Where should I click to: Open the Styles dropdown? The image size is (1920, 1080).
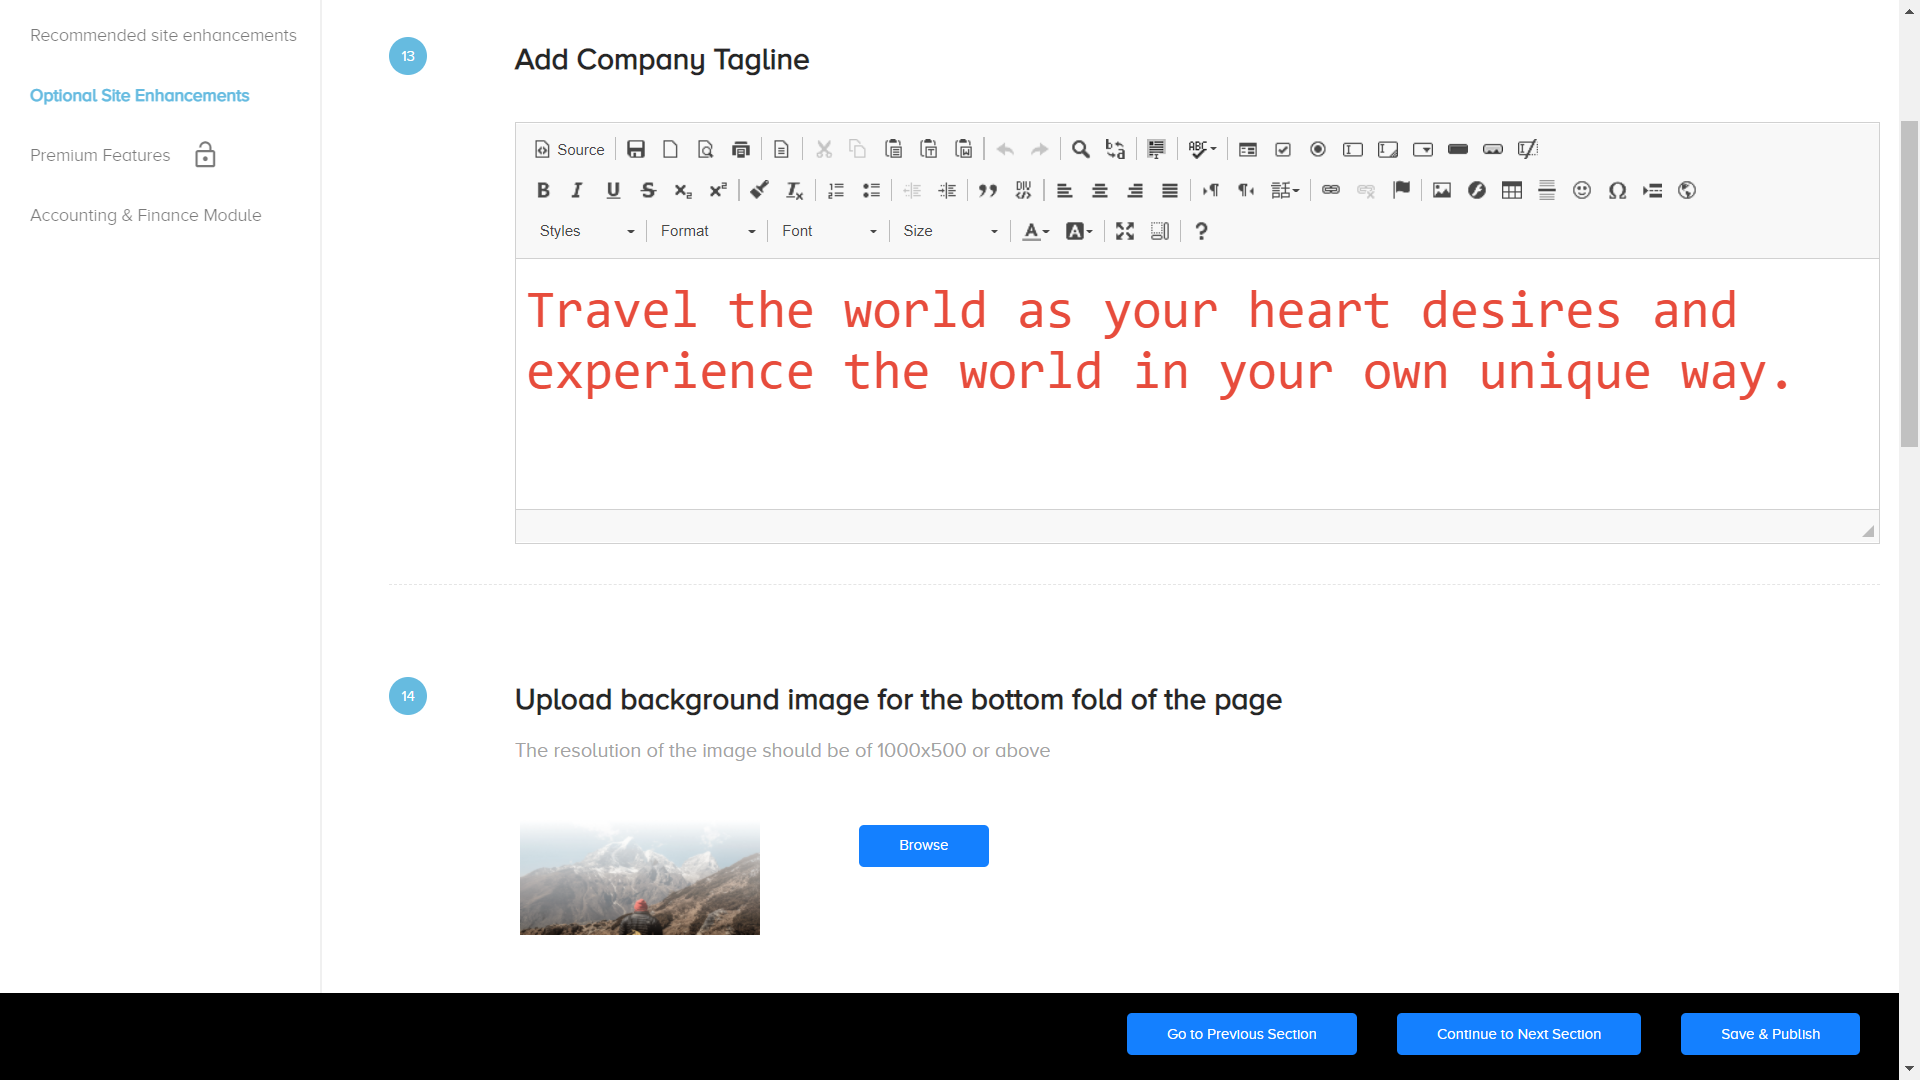[x=587, y=232]
